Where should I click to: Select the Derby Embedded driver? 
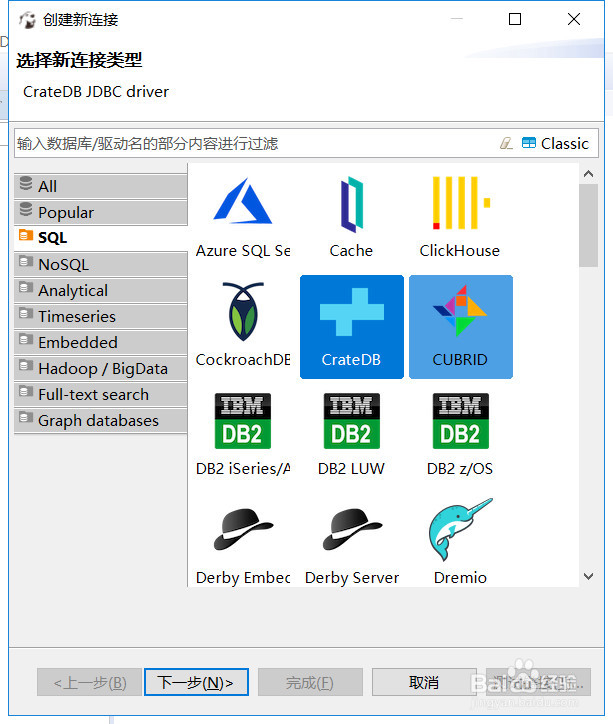(x=243, y=543)
